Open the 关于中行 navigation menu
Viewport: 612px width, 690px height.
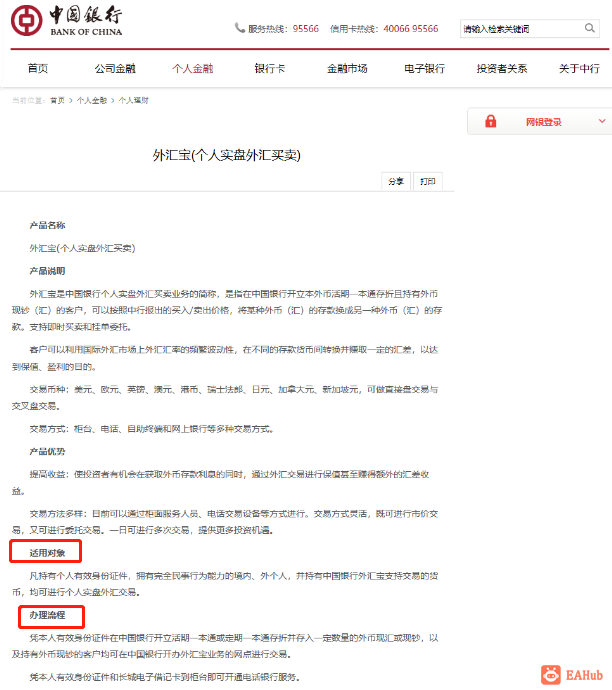(x=579, y=69)
